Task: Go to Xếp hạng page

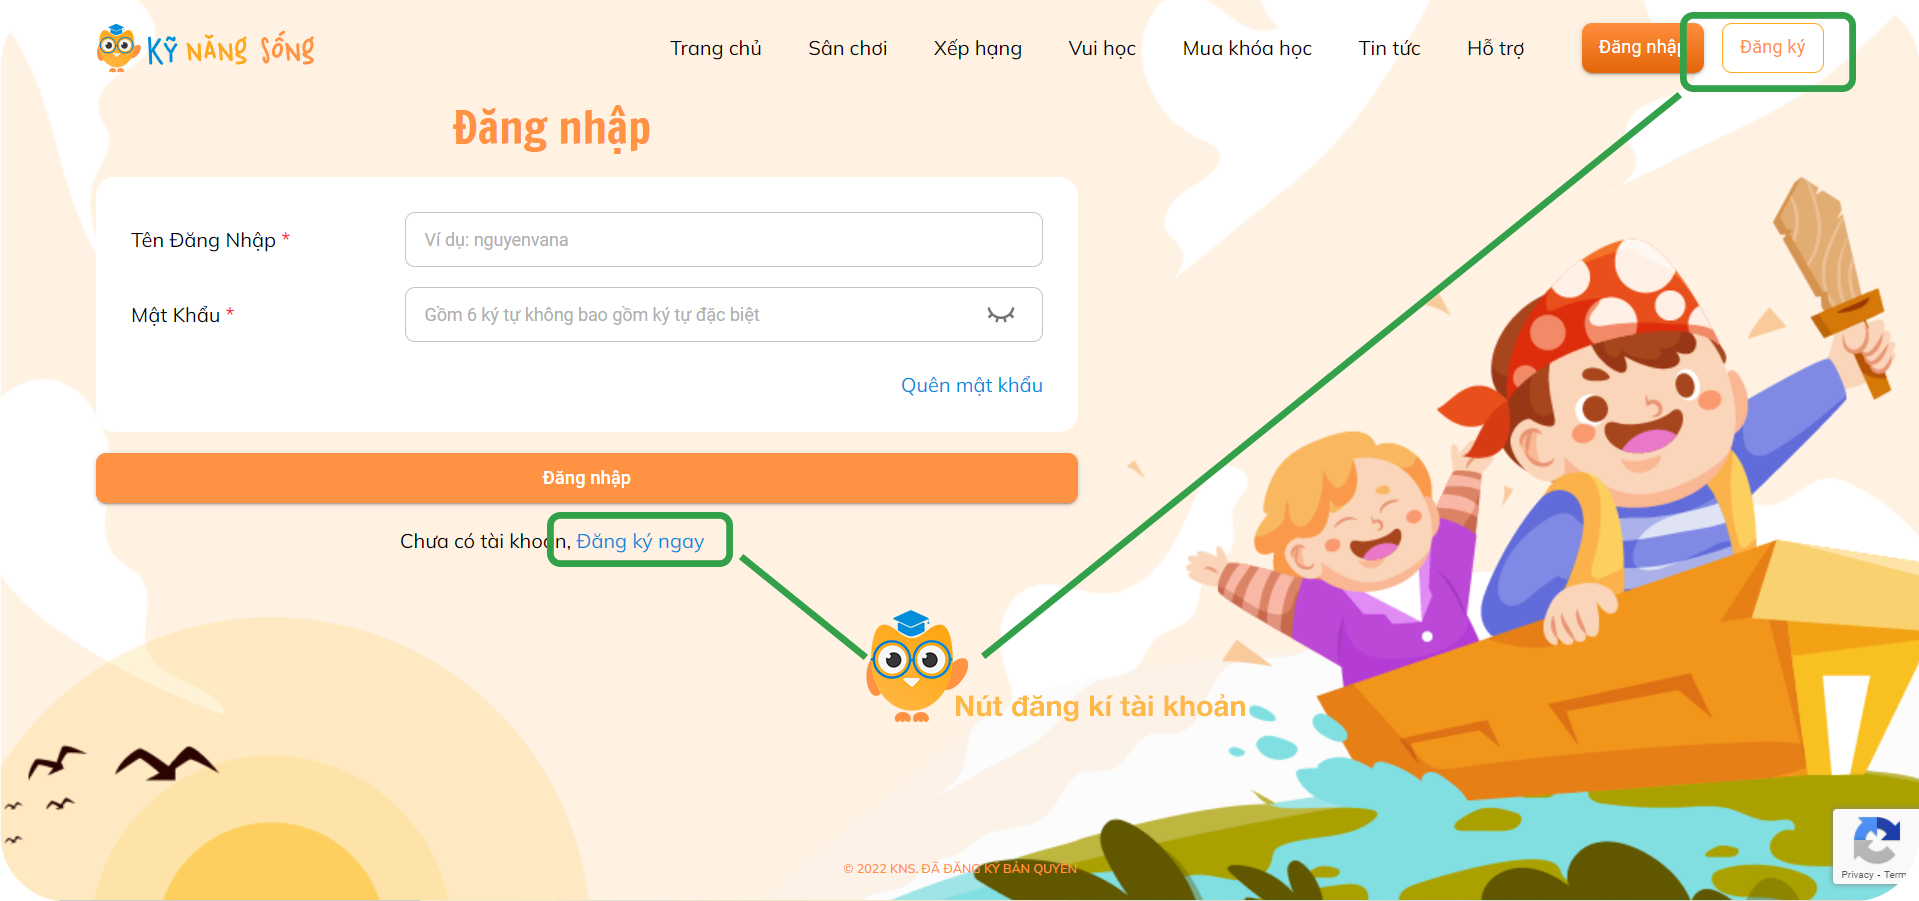Action: point(977,48)
